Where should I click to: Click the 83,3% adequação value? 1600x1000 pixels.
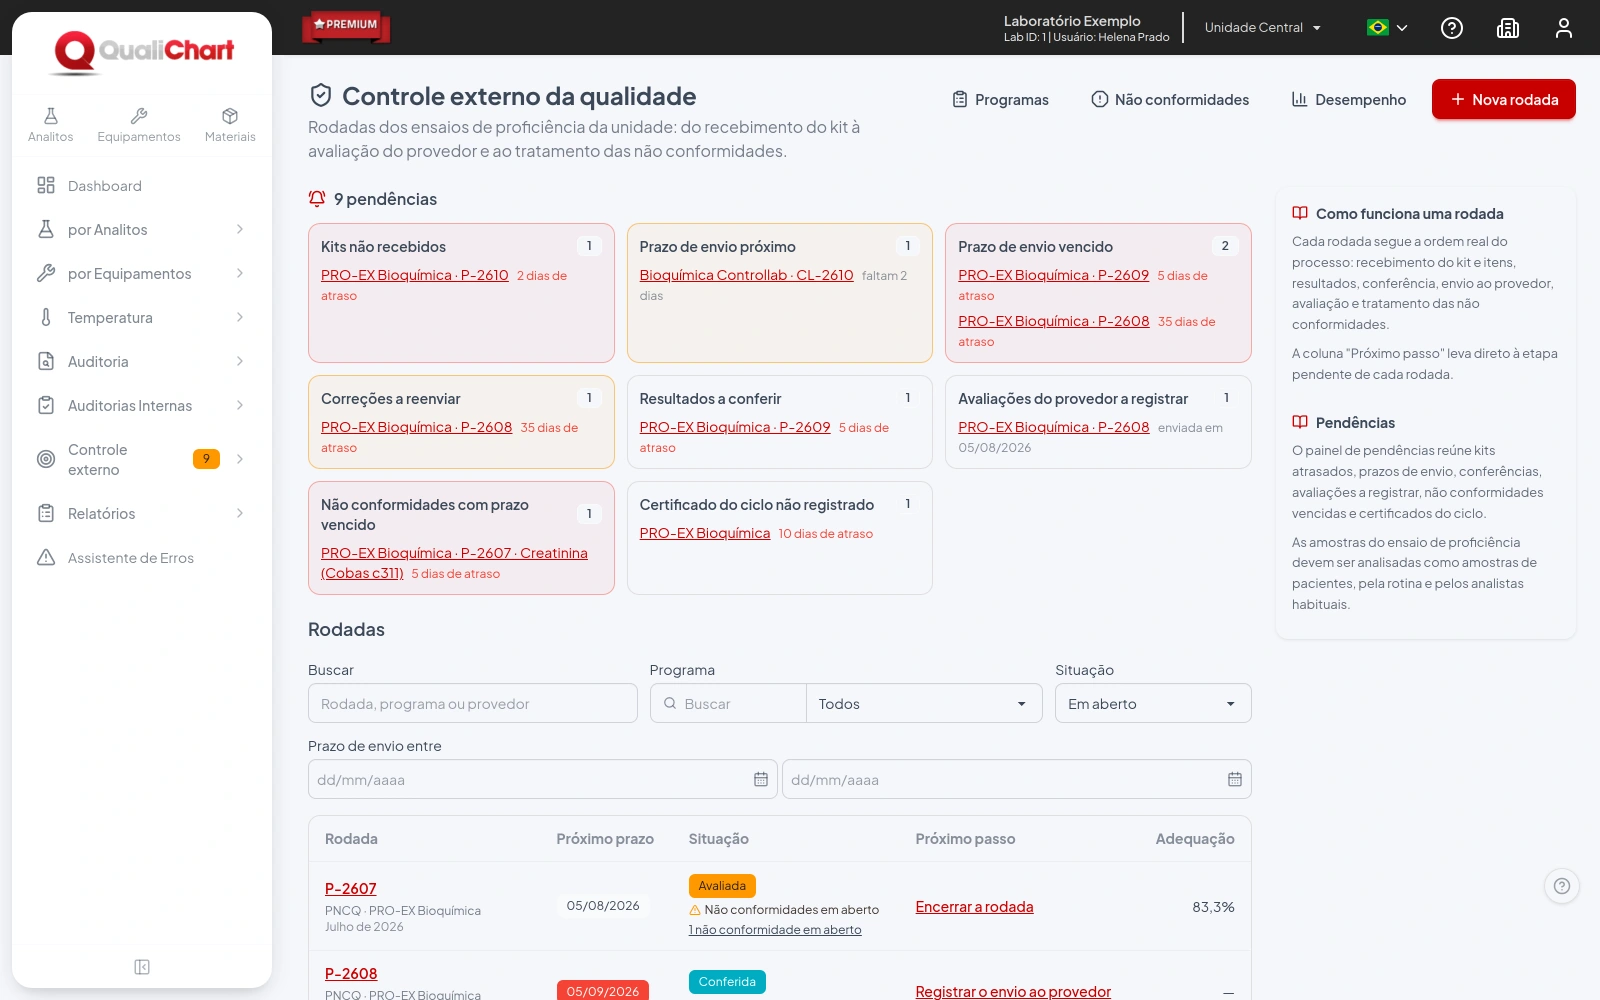point(1213,907)
